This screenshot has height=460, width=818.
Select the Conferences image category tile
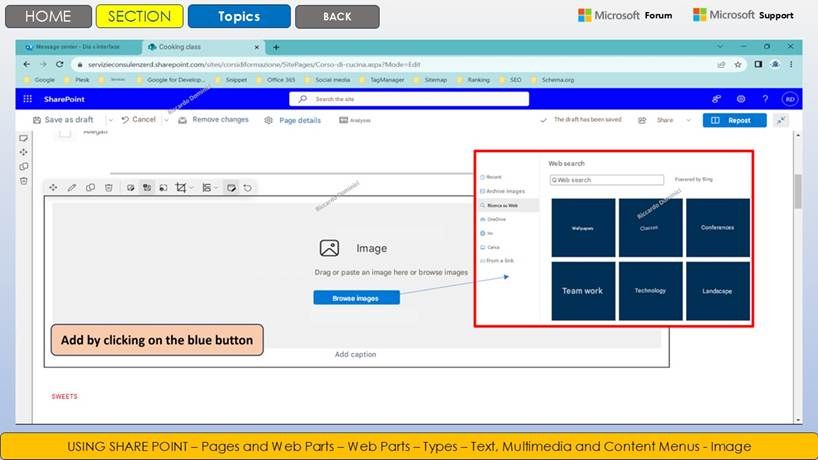pos(718,228)
